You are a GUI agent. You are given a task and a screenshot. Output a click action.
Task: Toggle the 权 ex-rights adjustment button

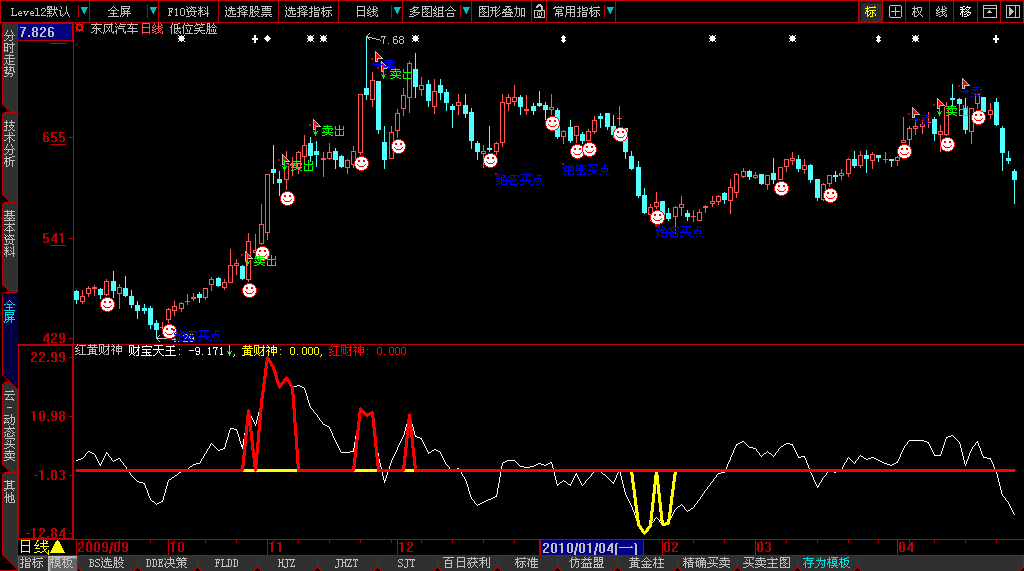point(918,12)
